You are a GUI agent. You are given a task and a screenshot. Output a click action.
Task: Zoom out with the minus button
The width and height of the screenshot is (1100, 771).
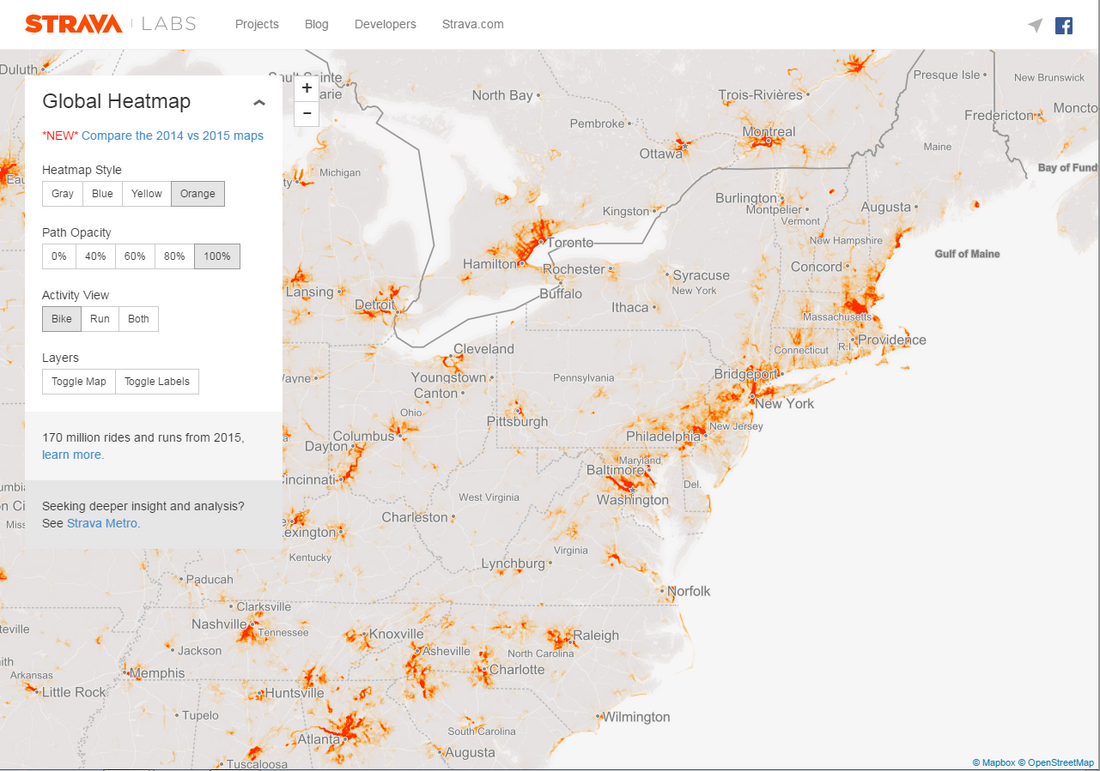307,113
